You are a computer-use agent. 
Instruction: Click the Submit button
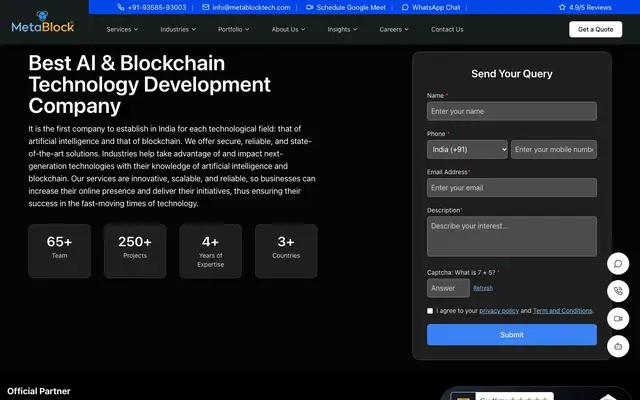[512, 335]
